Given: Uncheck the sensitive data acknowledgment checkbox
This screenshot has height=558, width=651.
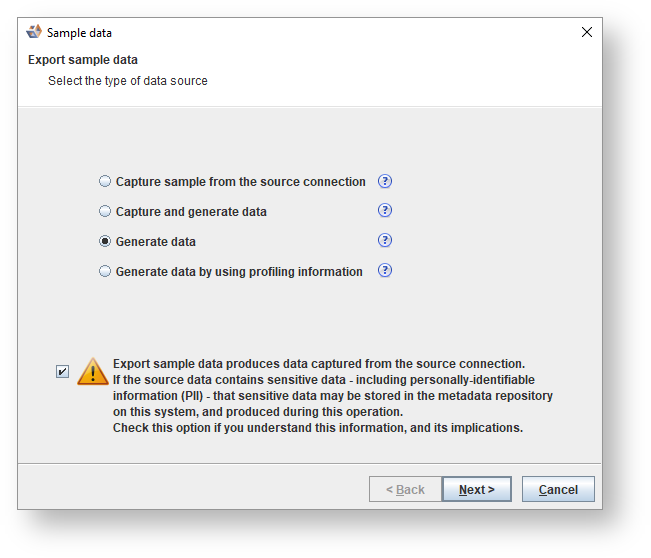Looking at the screenshot, I should click(x=63, y=372).
